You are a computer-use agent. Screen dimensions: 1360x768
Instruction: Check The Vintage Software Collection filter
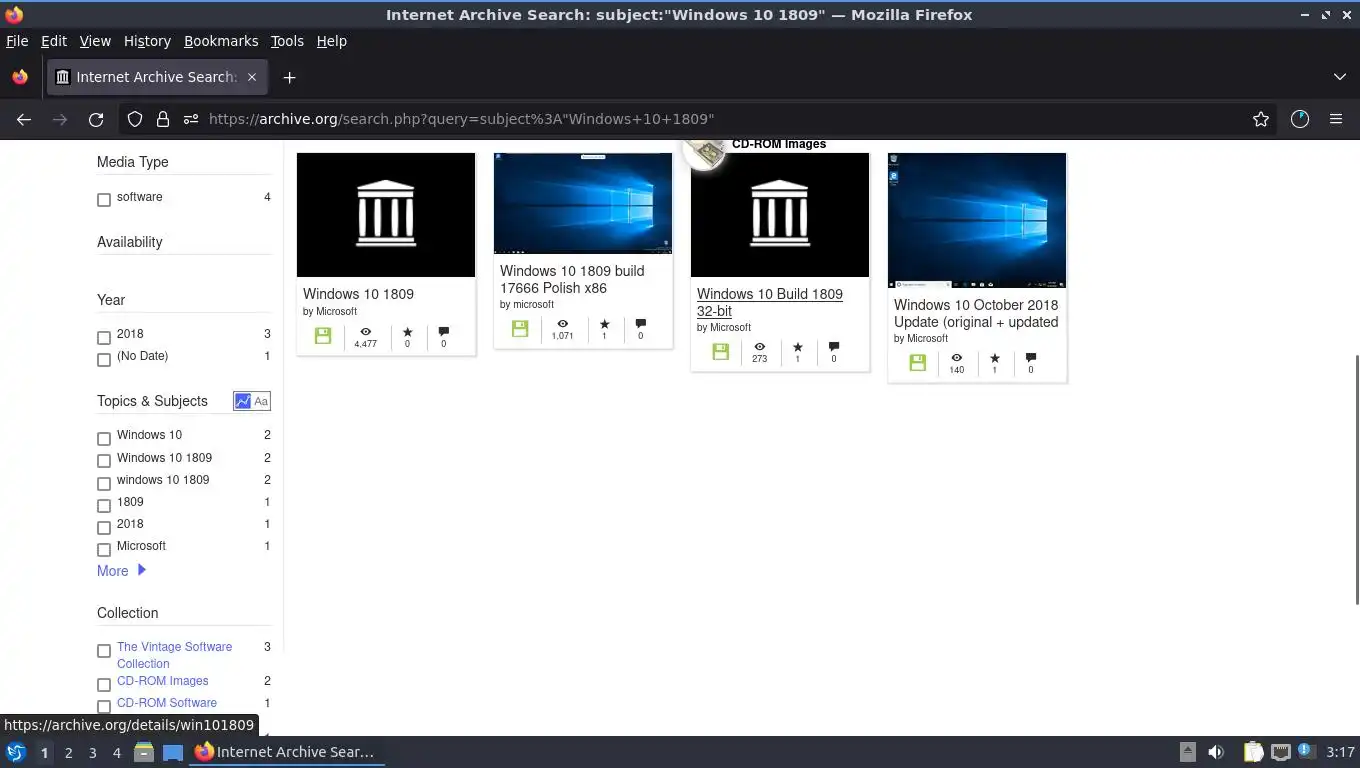[x=104, y=650]
